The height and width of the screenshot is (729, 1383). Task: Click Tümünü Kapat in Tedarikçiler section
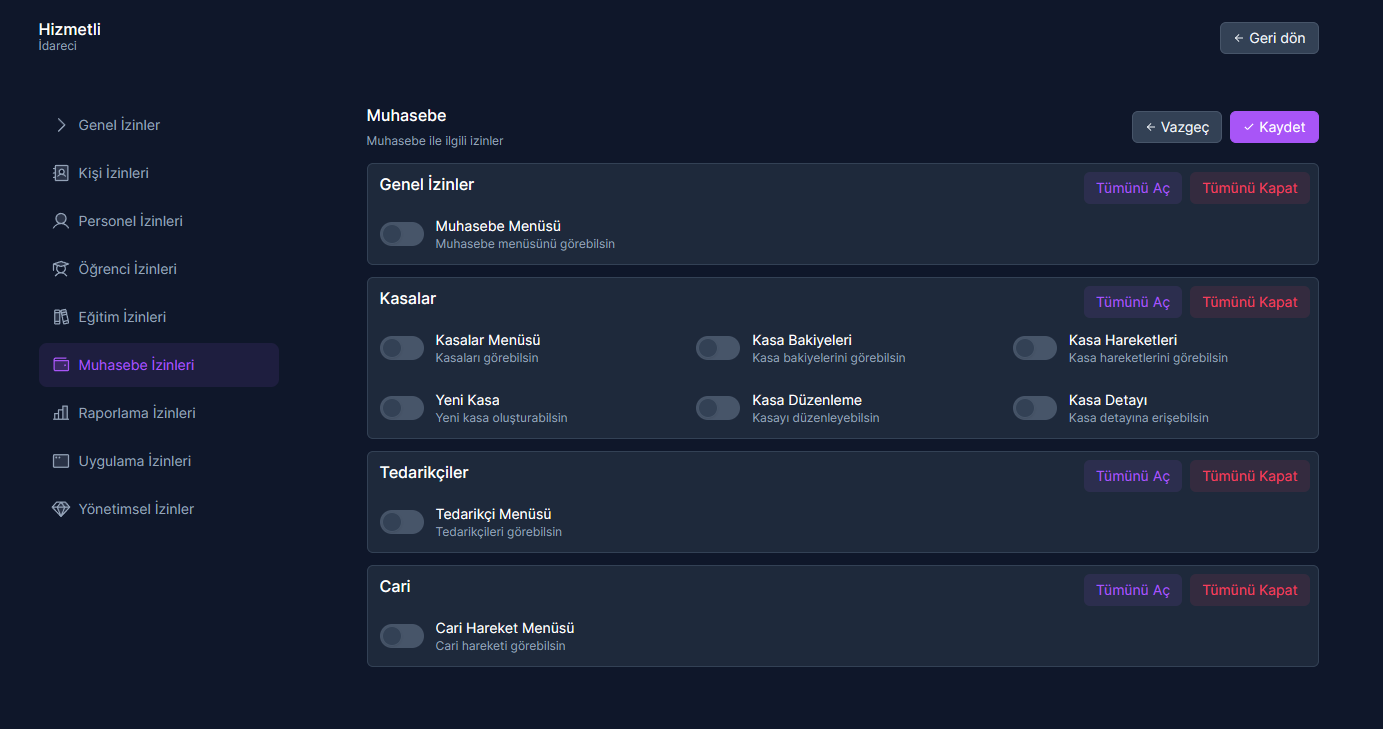(x=1250, y=476)
